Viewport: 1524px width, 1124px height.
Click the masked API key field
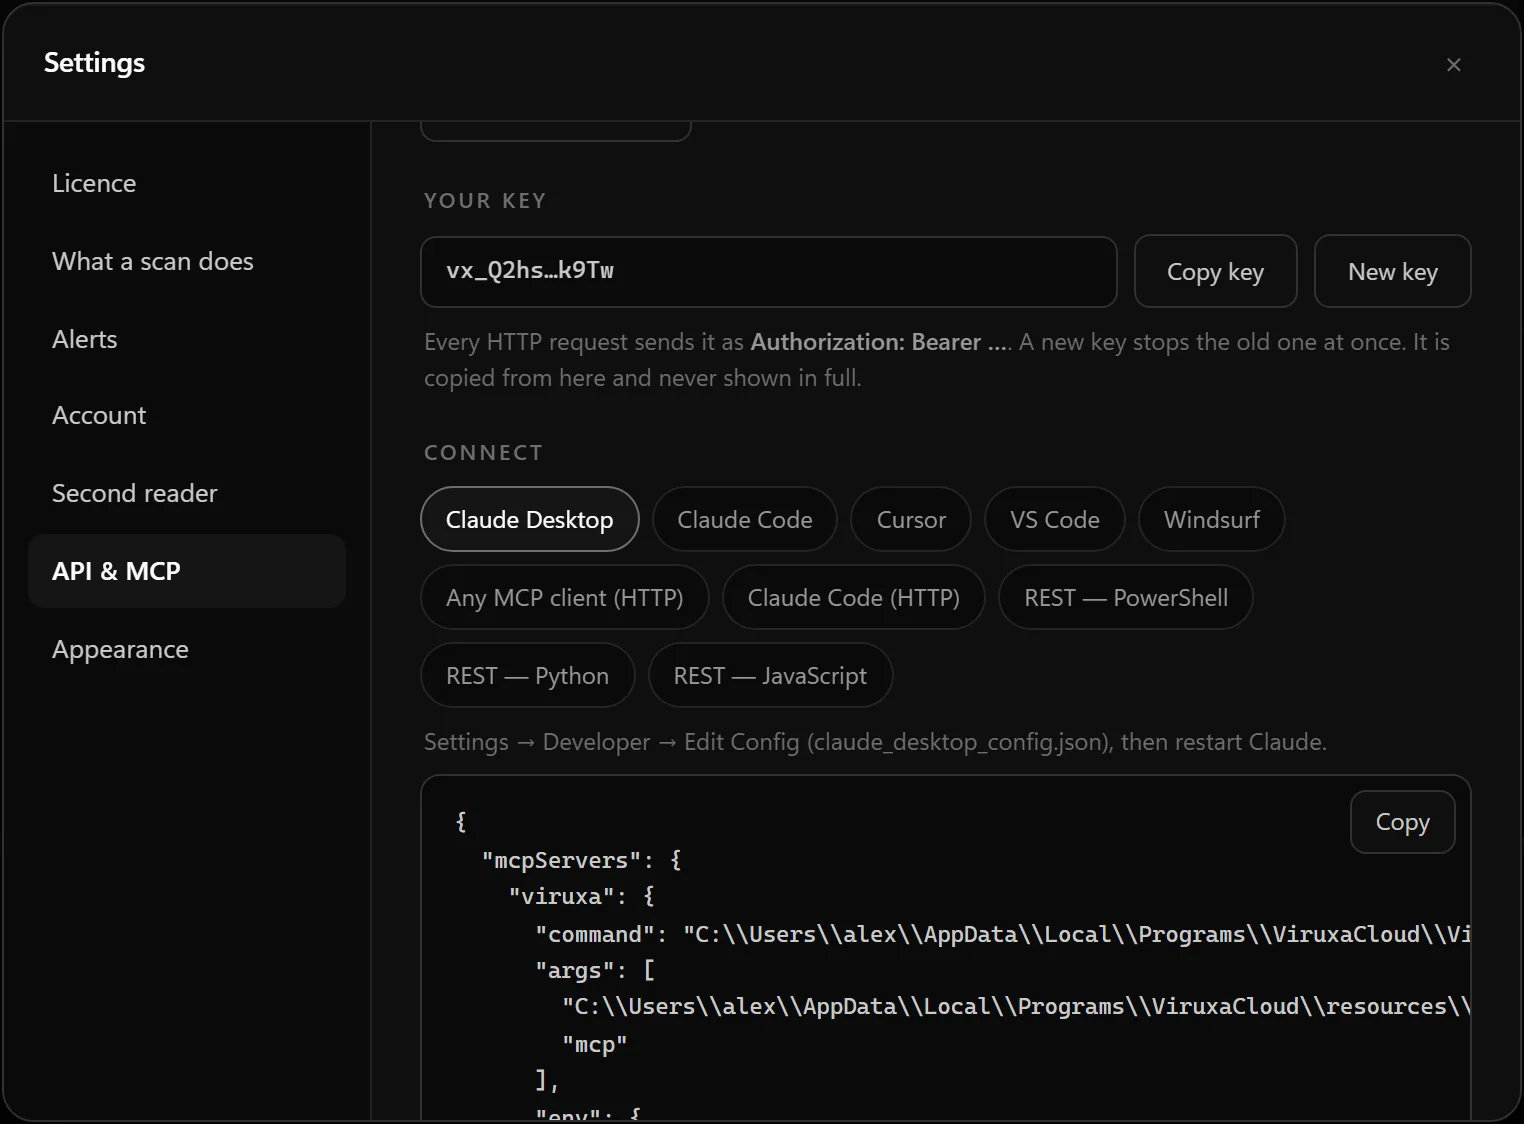[769, 271]
